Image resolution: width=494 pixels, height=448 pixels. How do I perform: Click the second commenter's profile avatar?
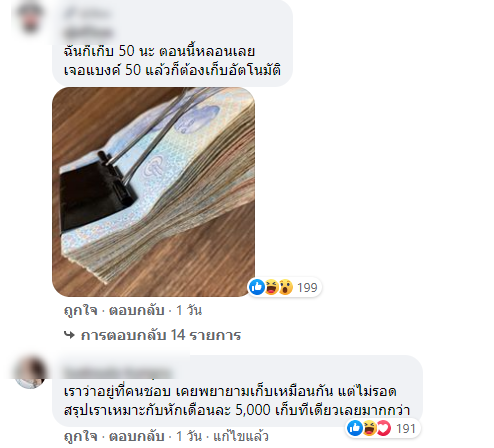[x=31, y=372]
